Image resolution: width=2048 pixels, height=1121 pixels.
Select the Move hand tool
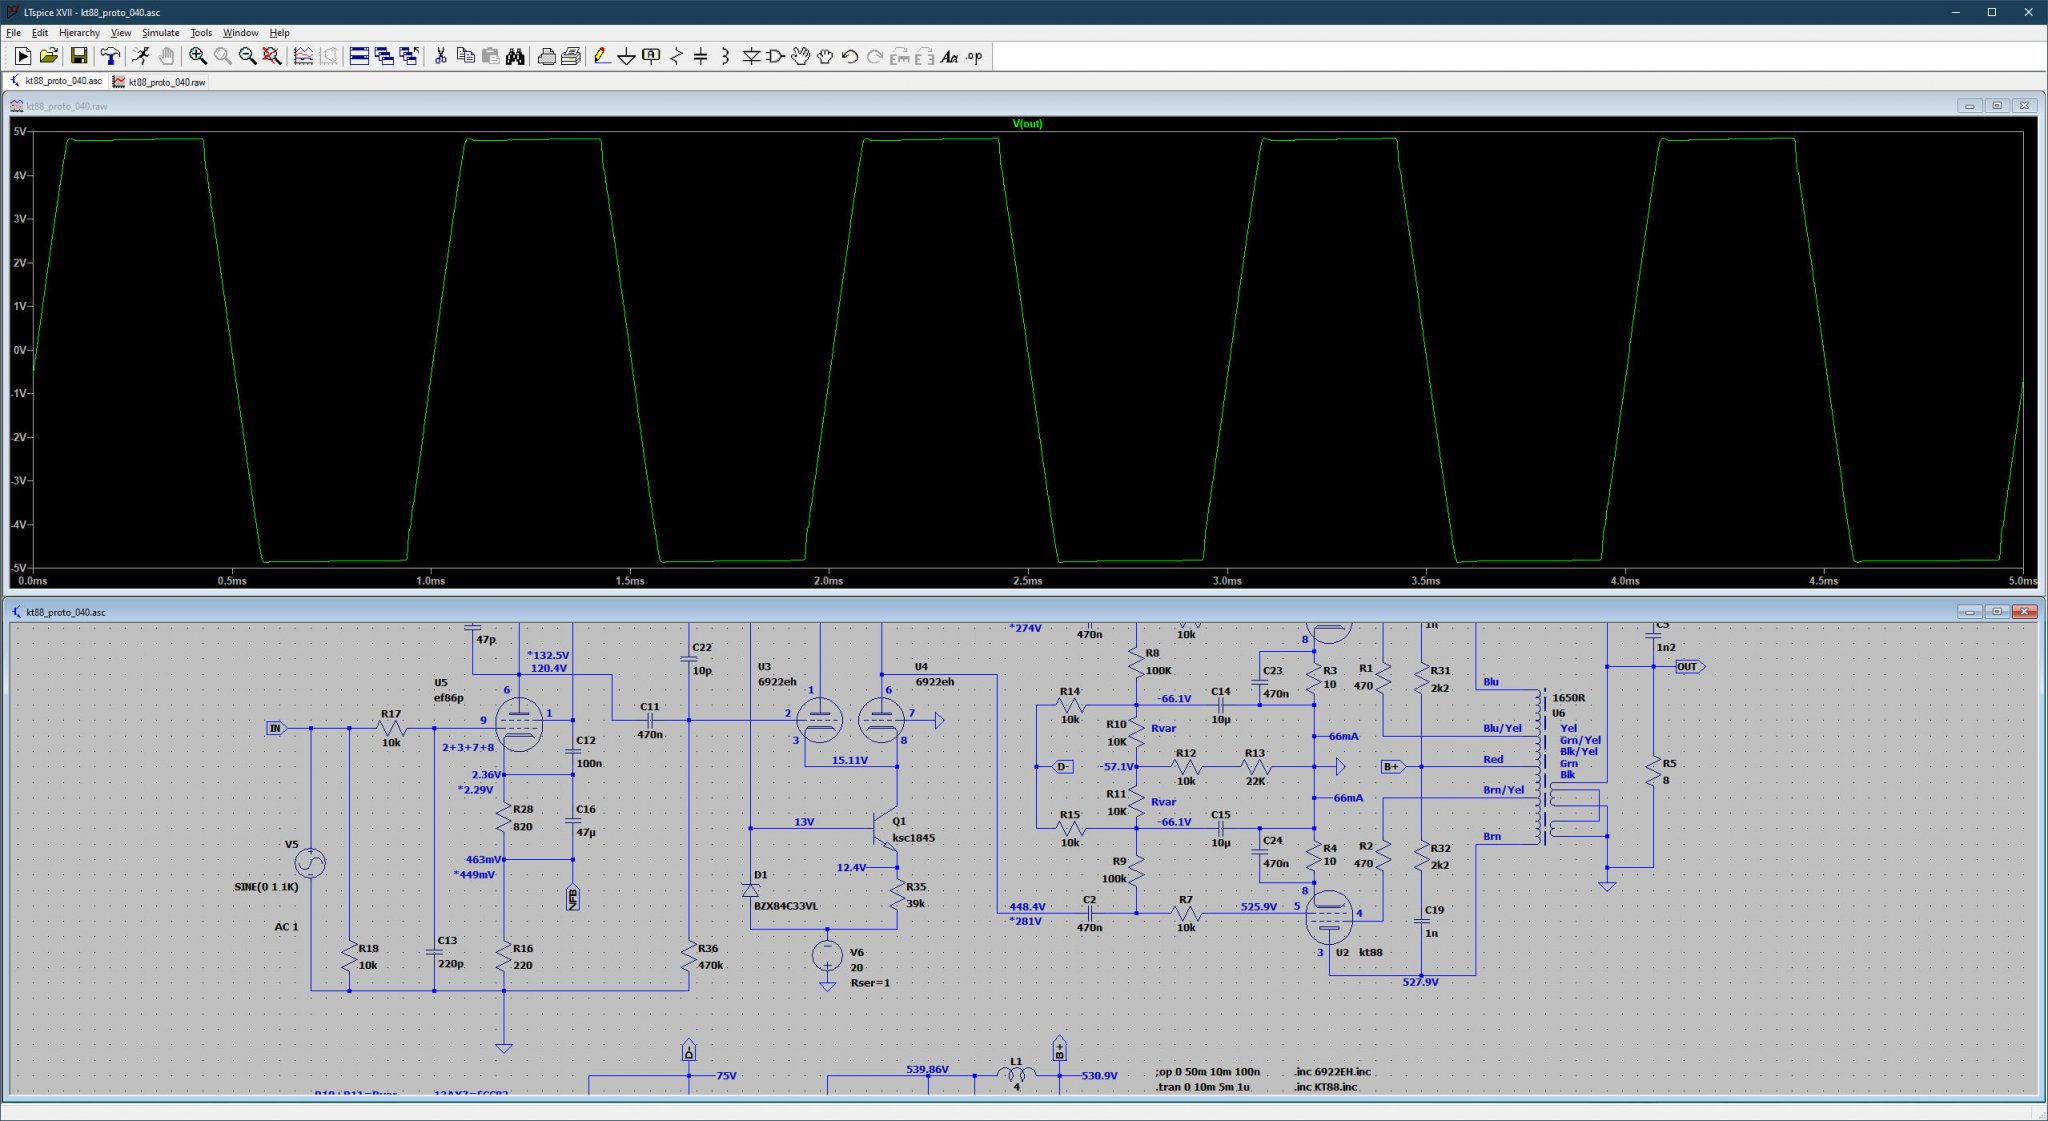coord(800,56)
